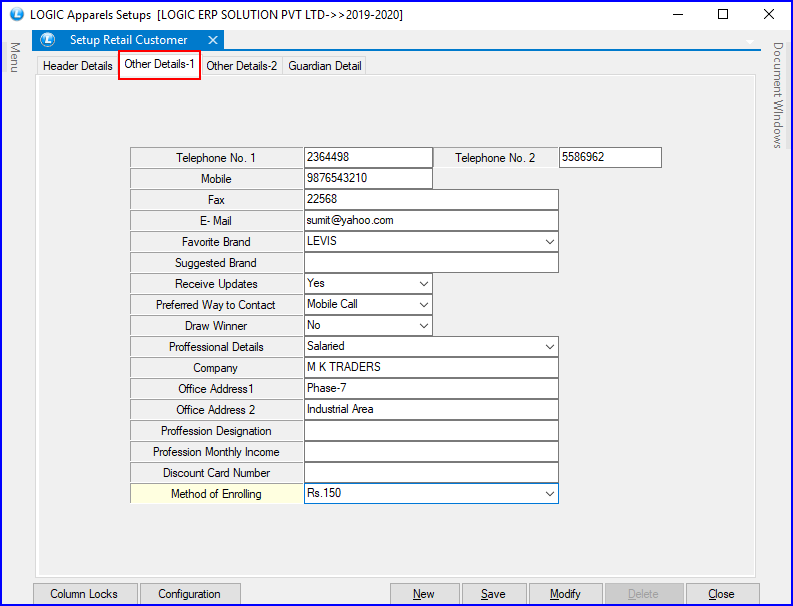The height and width of the screenshot is (606, 793).
Task: Click the New button
Action: coord(424,594)
